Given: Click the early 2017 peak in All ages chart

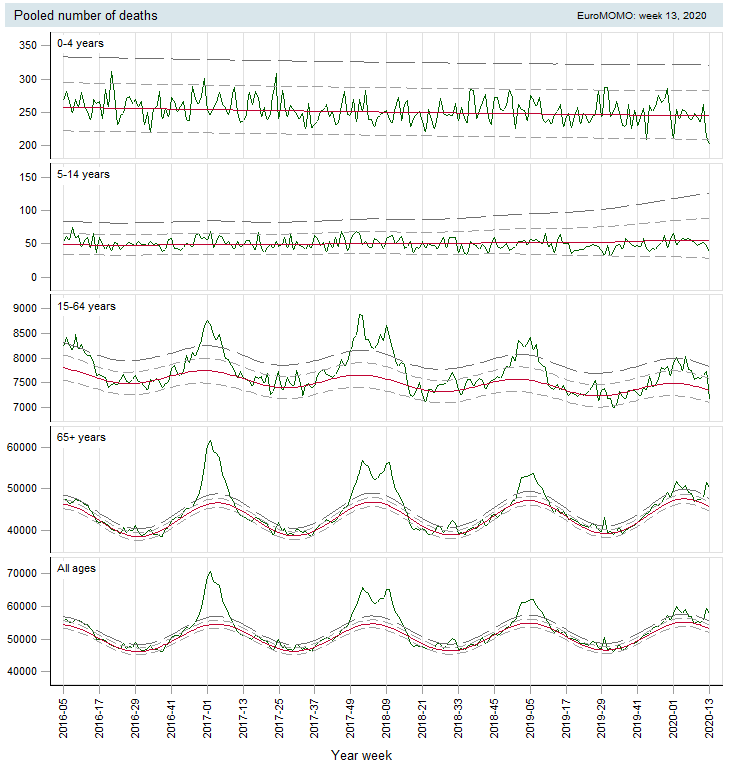Looking at the screenshot, I should [210, 573].
